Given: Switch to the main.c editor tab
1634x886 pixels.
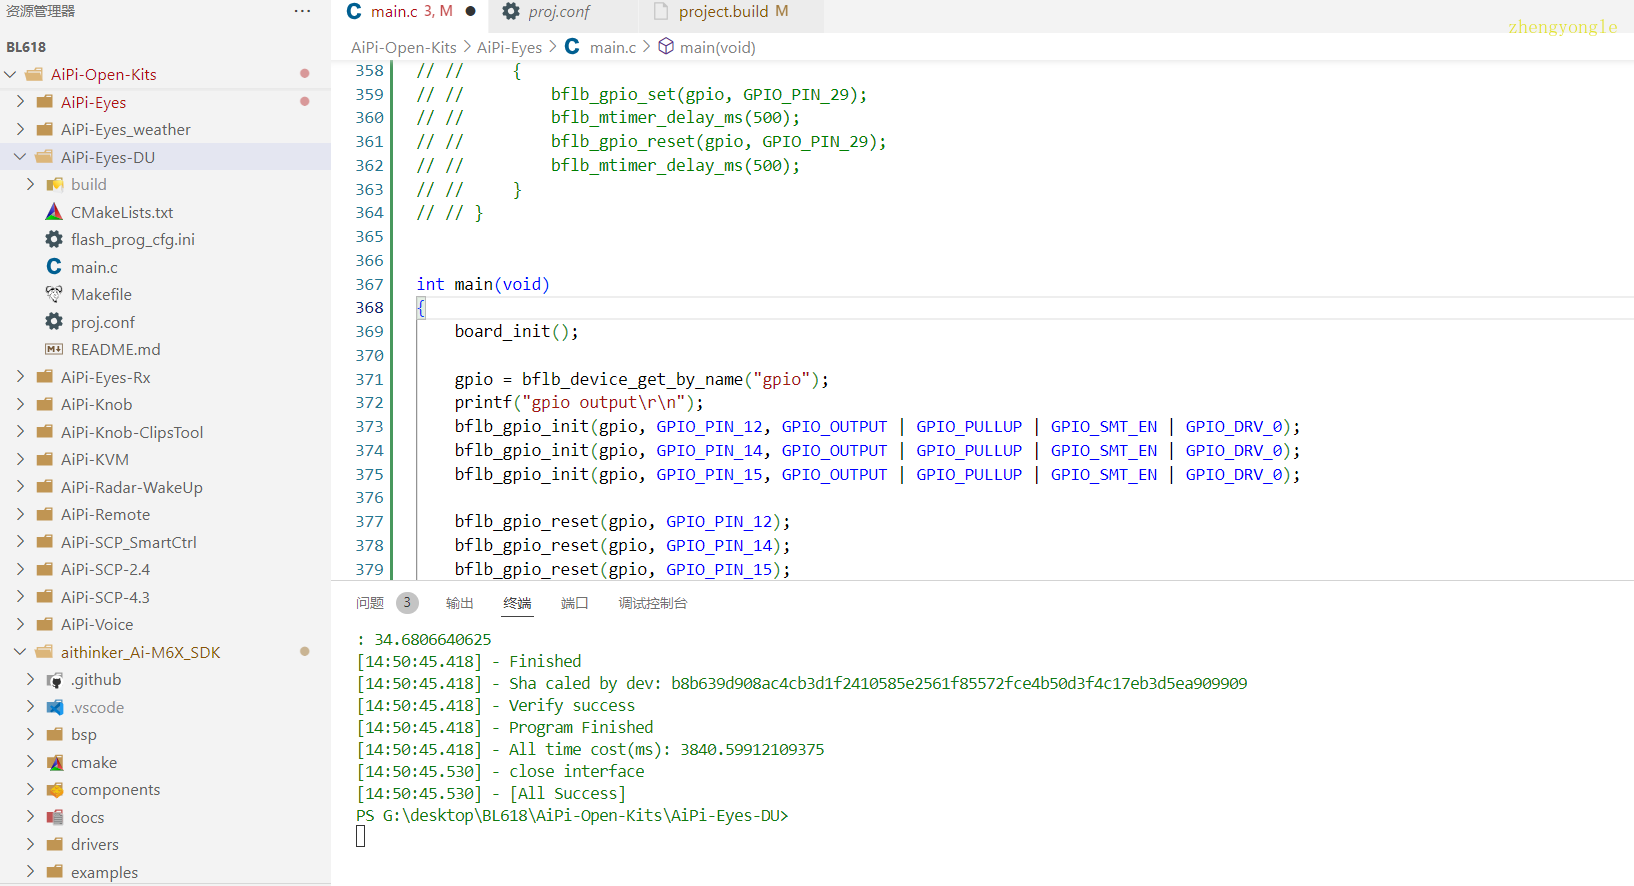Looking at the screenshot, I should coord(410,12).
